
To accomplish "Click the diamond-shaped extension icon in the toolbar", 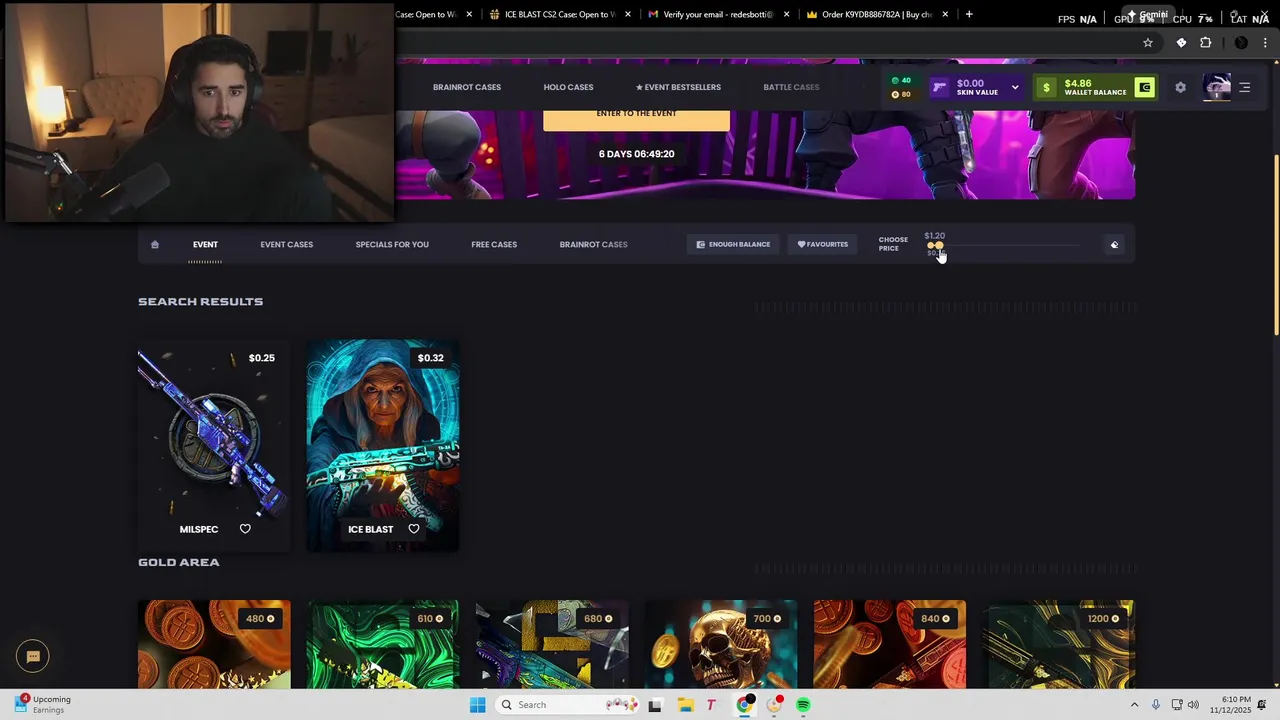I will 1181,43.
